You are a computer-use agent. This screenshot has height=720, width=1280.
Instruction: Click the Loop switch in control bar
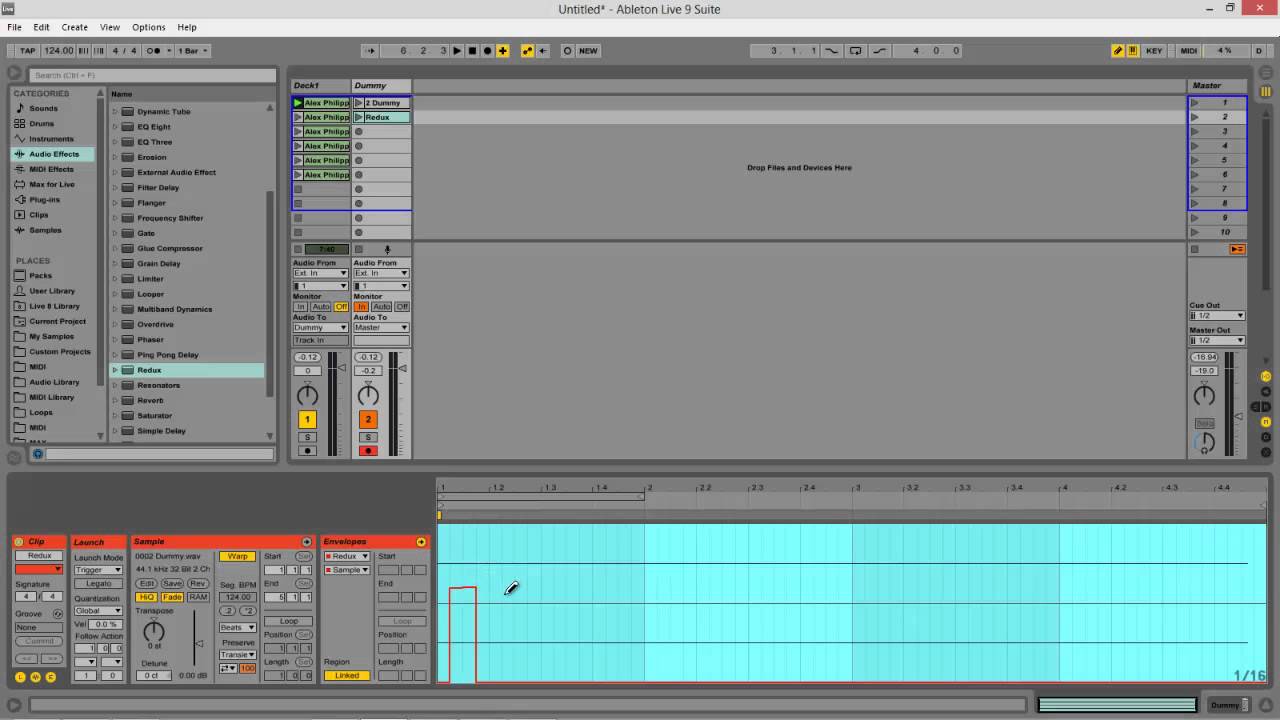[856, 51]
